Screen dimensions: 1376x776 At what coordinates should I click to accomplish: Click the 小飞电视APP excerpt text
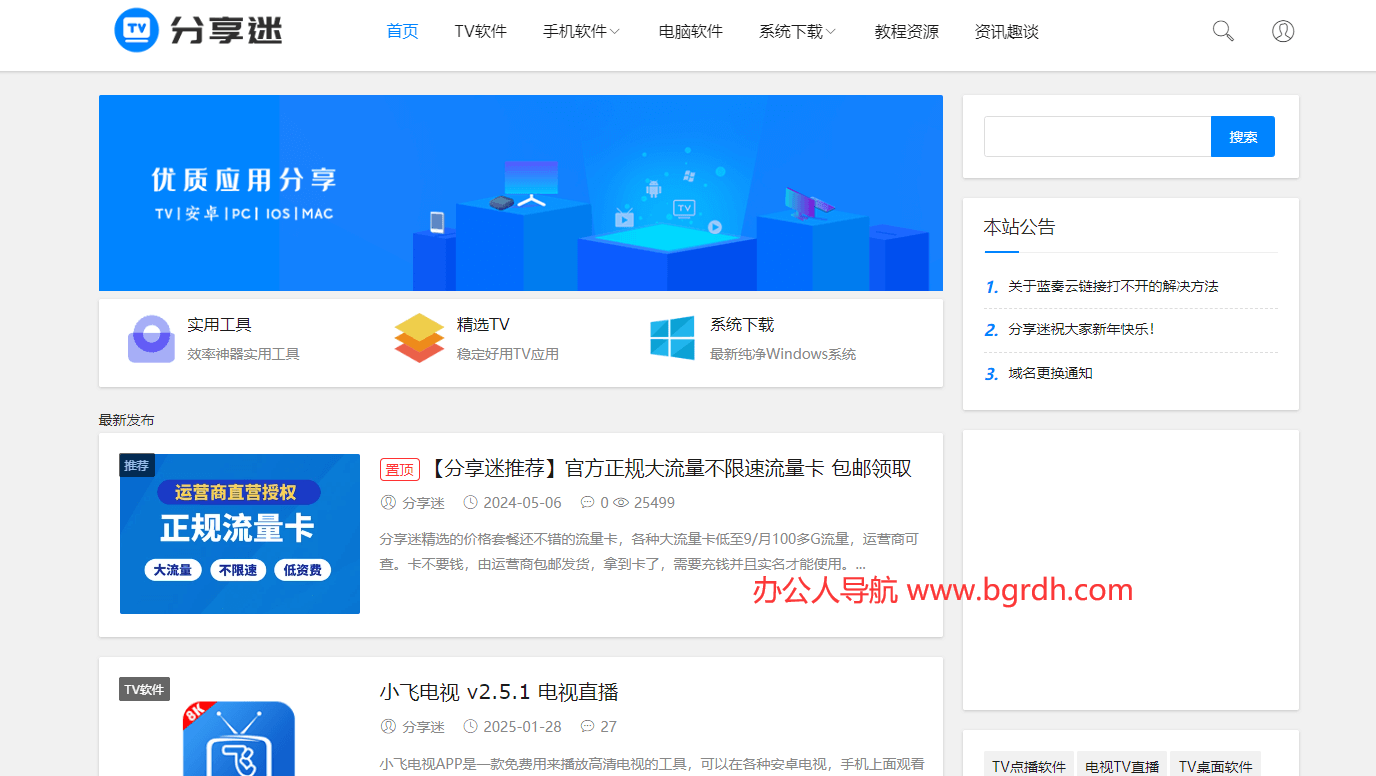652,764
